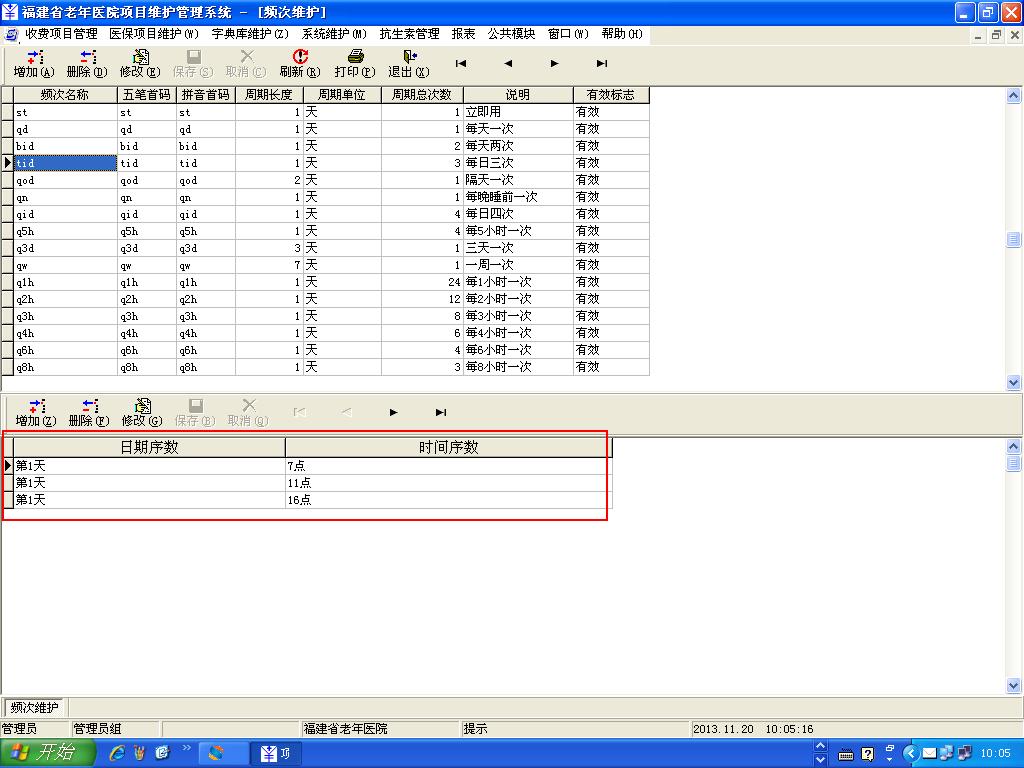Open the application icon in menu bar

tap(10, 34)
